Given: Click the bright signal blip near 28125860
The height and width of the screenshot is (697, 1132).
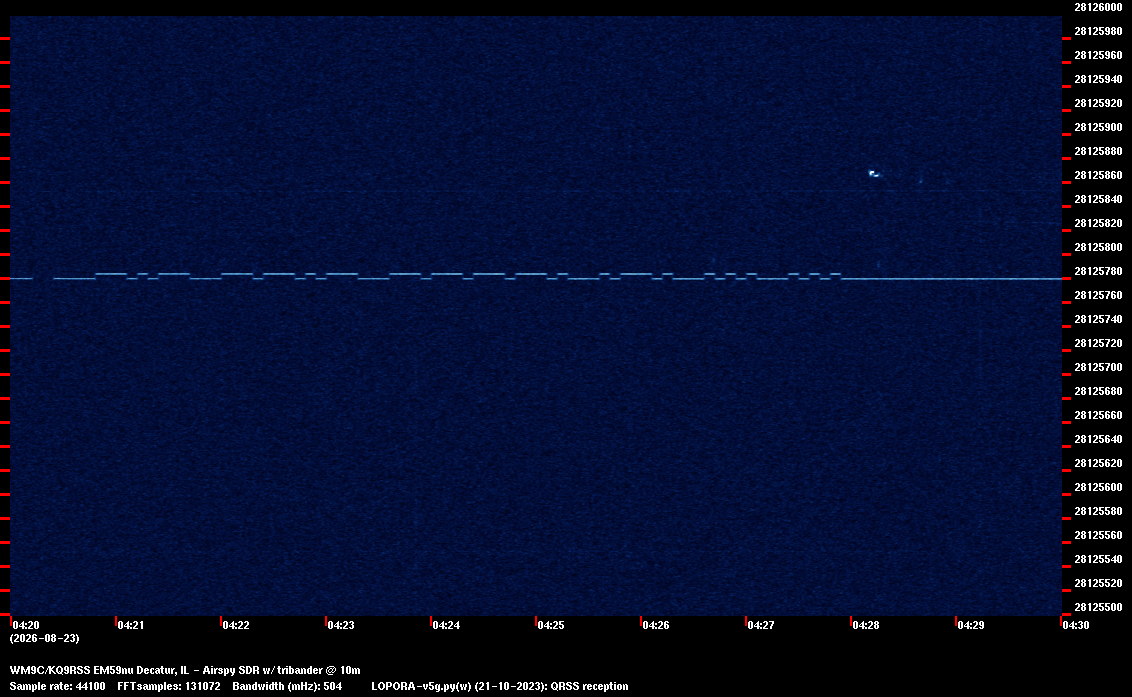Looking at the screenshot, I should point(874,173).
